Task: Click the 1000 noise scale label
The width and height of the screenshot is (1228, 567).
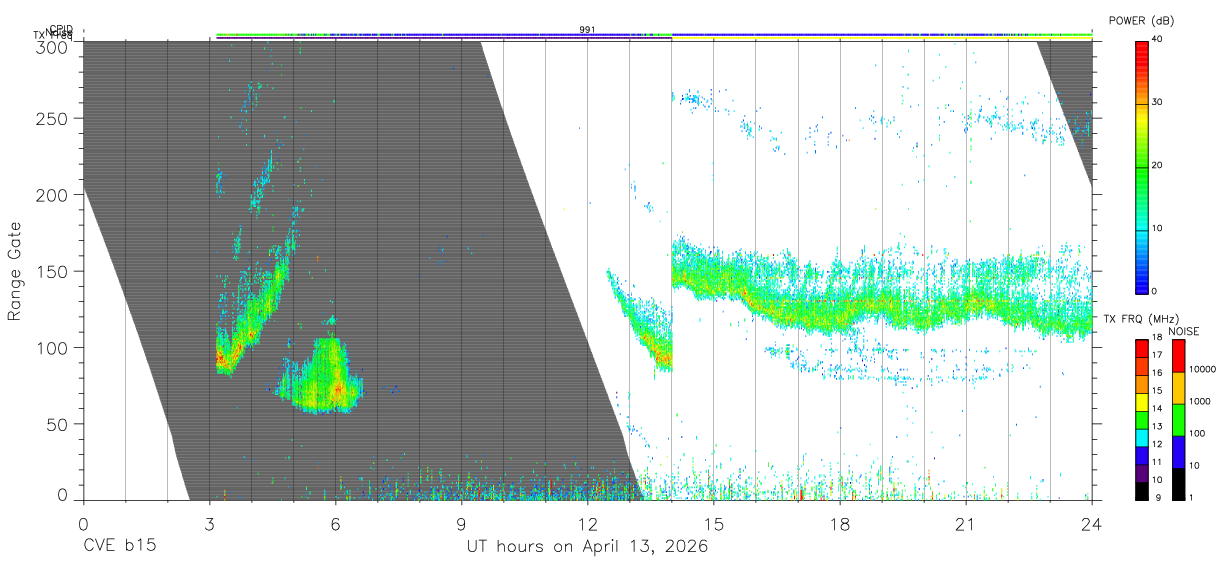Action: click(1199, 401)
